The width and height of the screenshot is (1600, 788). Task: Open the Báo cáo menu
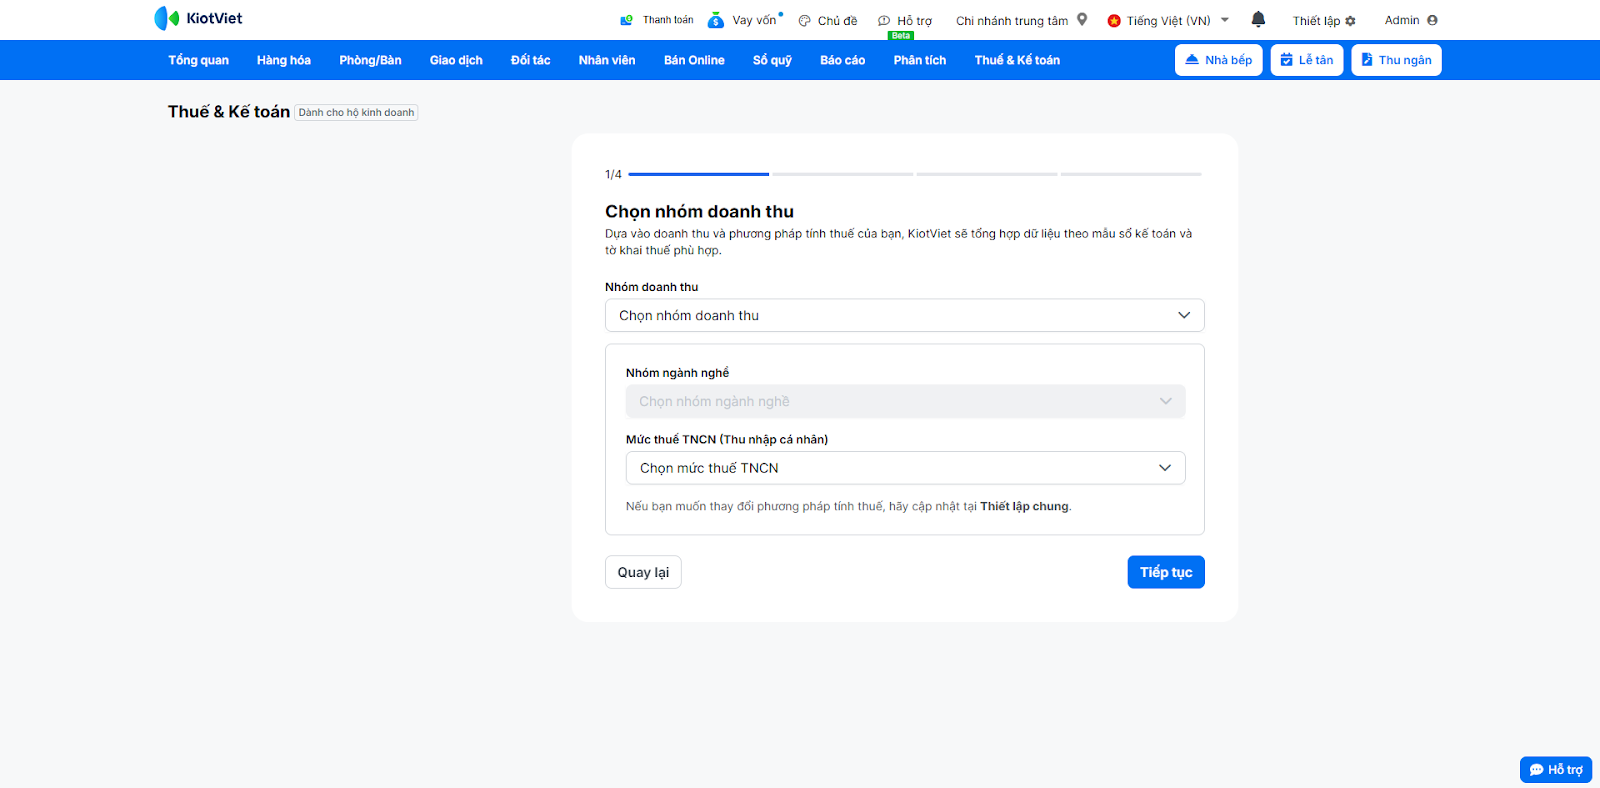click(x=842, y=60)
